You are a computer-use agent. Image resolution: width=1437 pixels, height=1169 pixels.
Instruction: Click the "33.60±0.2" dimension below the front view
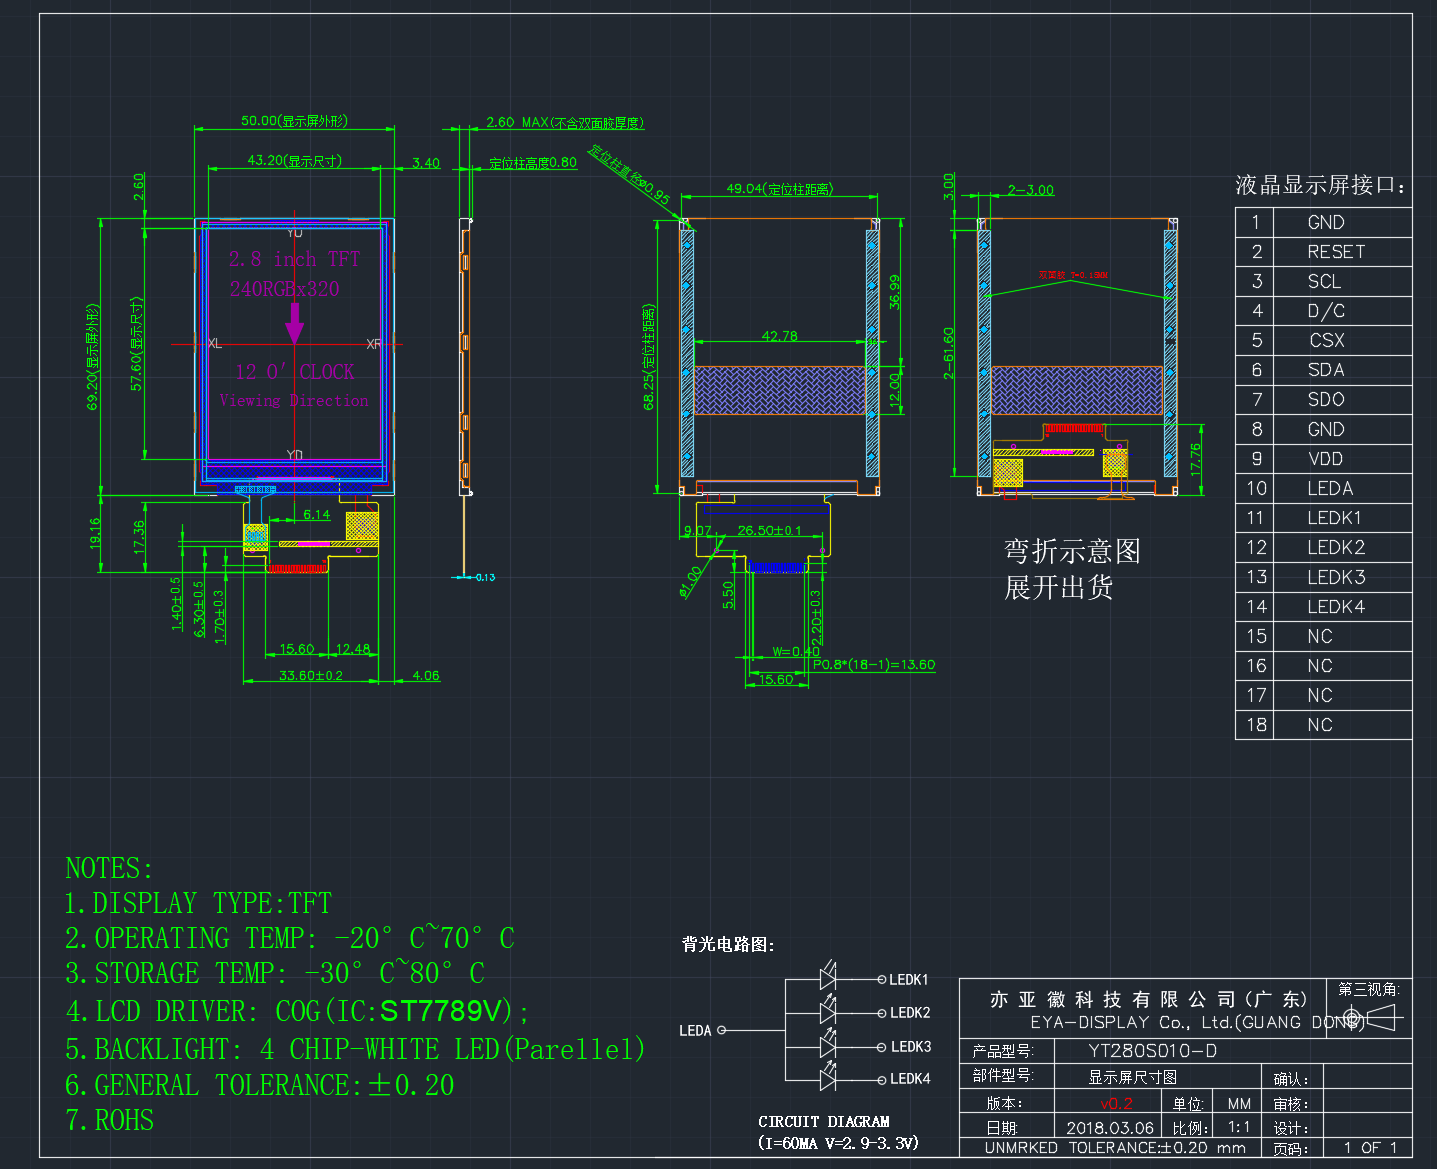pyautogui.click(x=311, y=676)
